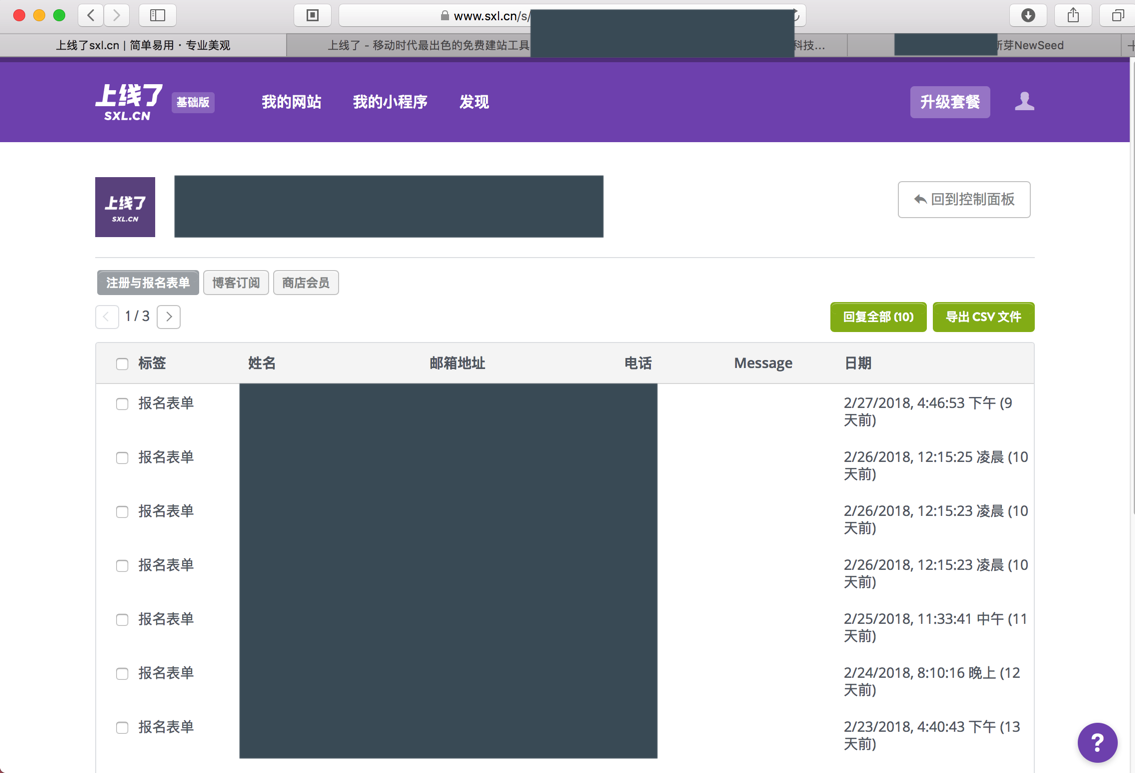Click the 邮箱地址 column header

(x=457, y=363)
